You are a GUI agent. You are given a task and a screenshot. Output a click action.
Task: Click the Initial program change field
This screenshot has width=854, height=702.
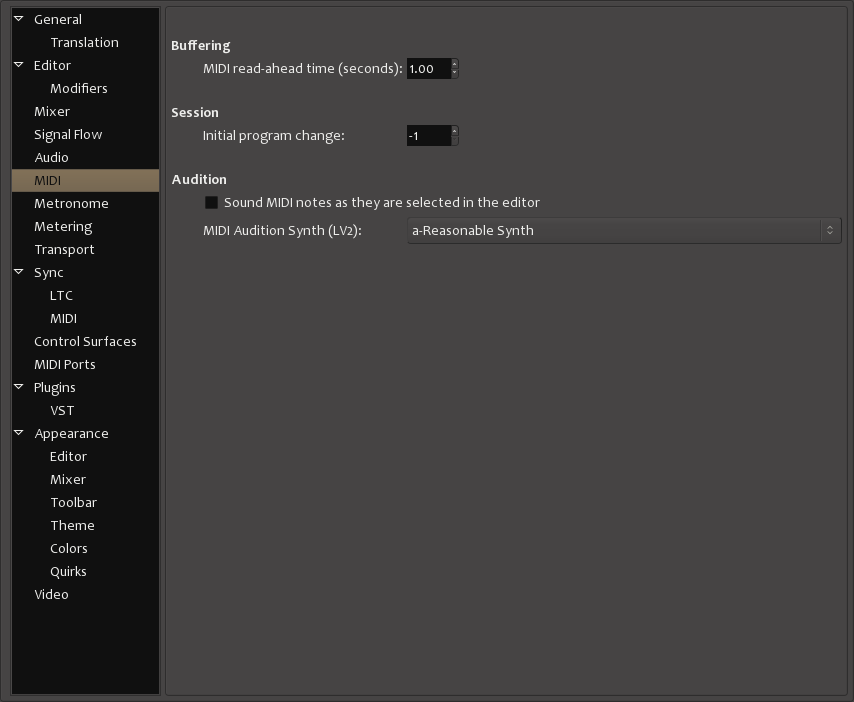428,136
